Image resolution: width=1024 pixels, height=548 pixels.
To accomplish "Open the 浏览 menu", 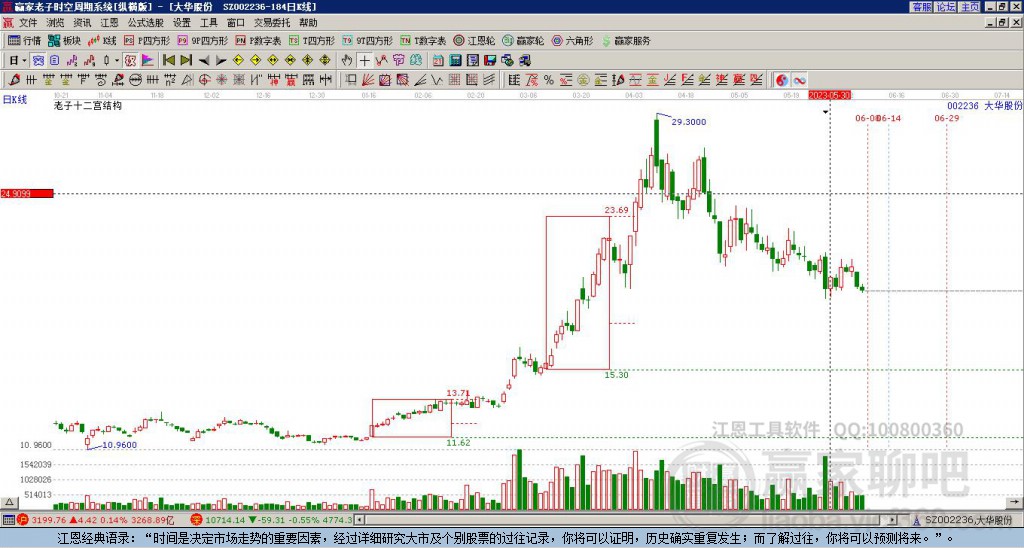I will [56, 23].
